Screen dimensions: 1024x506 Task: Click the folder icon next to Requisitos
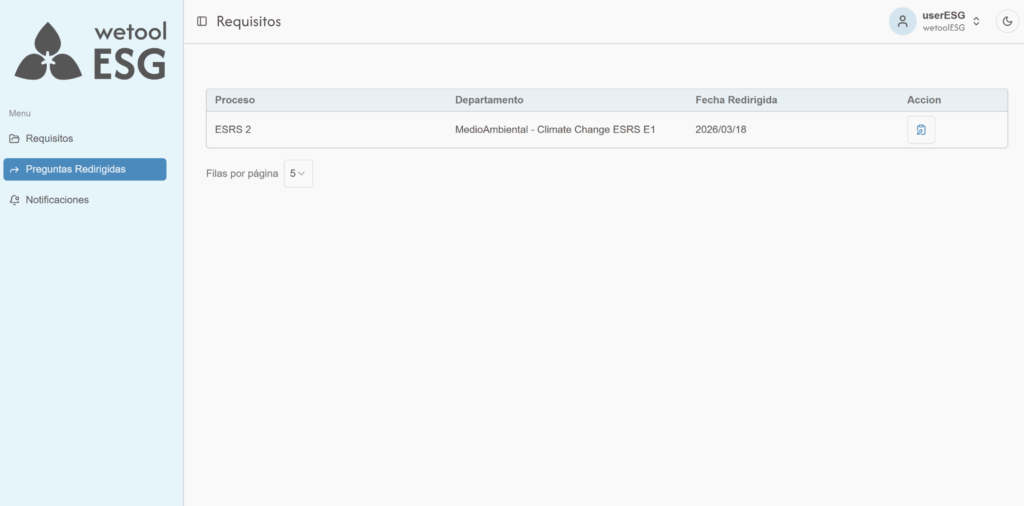(14, 138)
